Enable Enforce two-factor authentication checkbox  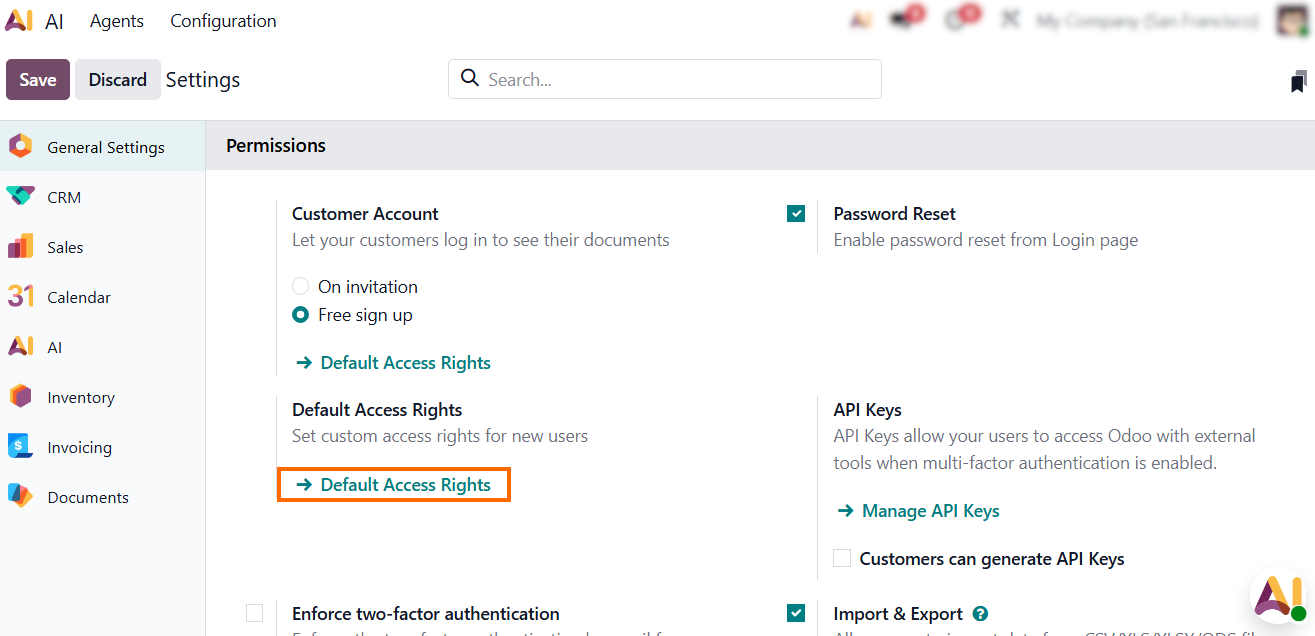point(255,613)
